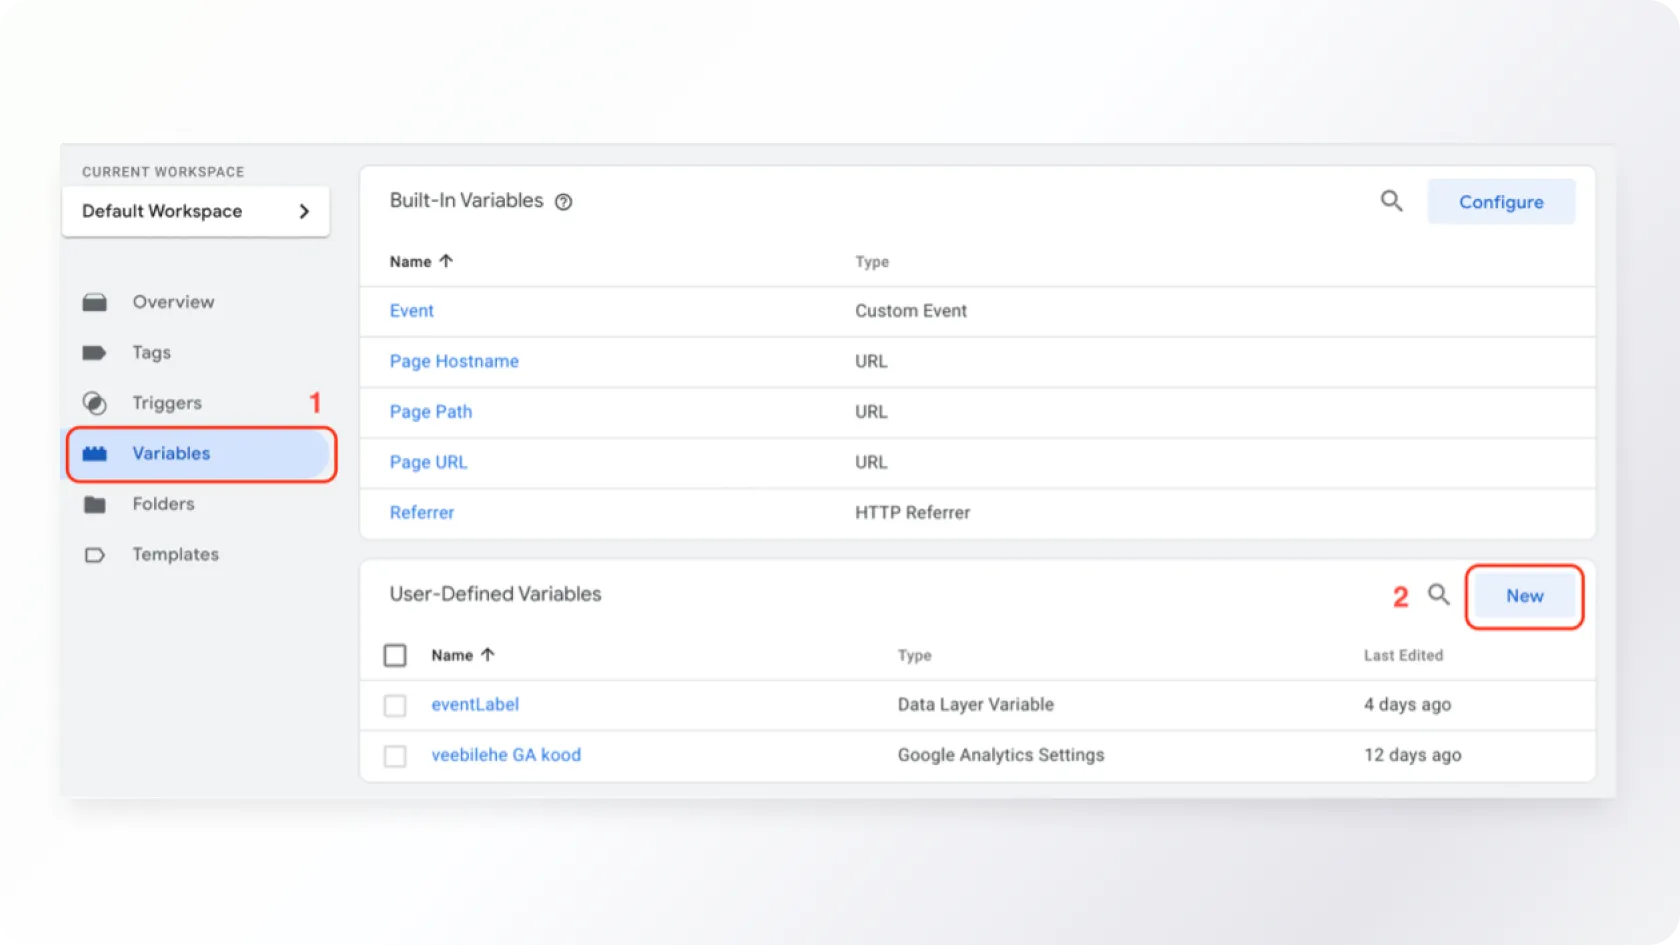
Task: Open help icon beside Built-In Variables
Action: pyautogui.click(x=564, y=202)
